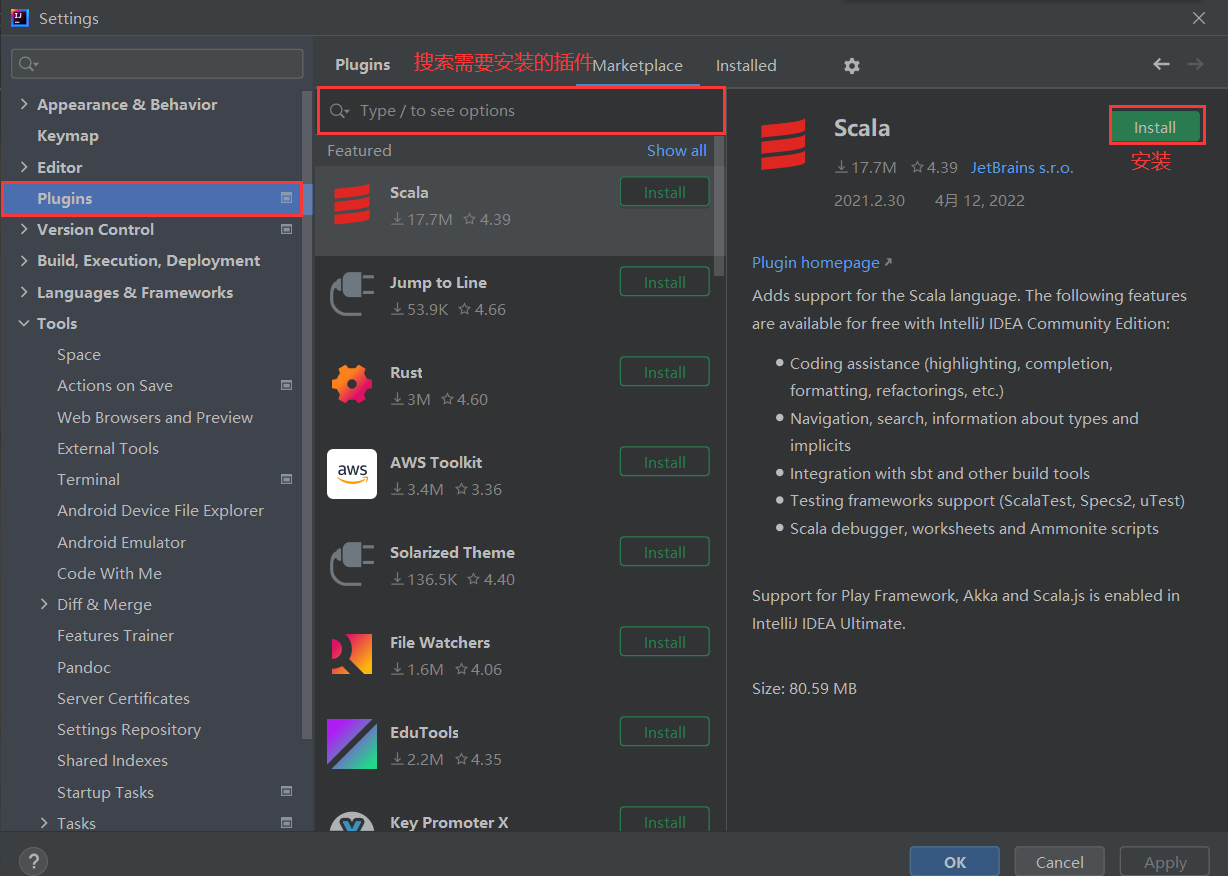Click the Scala plugin icon in list
Viewport: 1228px width, 876px height.
352,204
